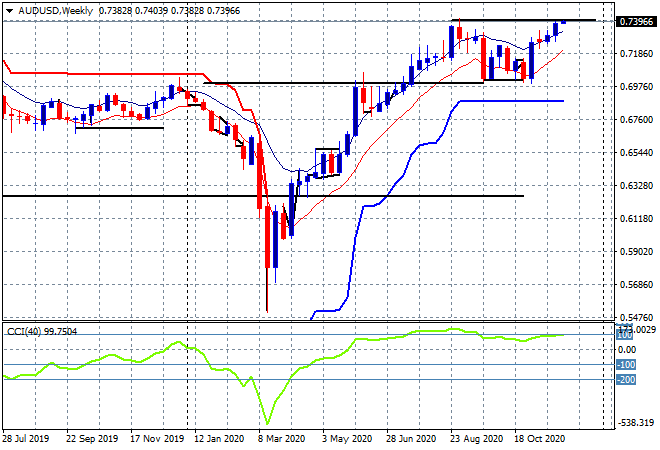Click the 0.54760 price axis label
The image size is (660, 450).
(x=636, y=317)
